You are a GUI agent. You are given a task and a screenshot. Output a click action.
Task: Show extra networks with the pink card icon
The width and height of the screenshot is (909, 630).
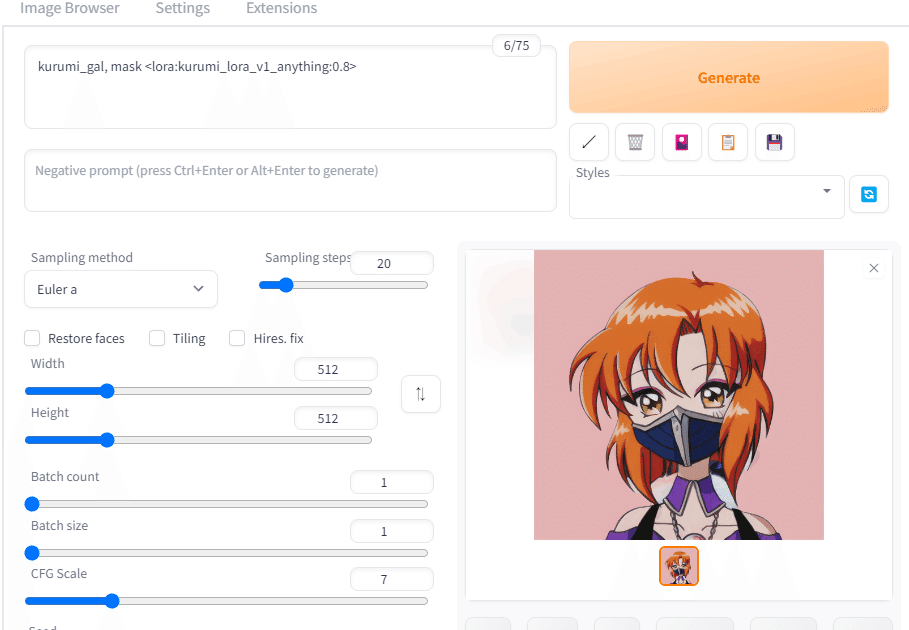coord(682,142)
